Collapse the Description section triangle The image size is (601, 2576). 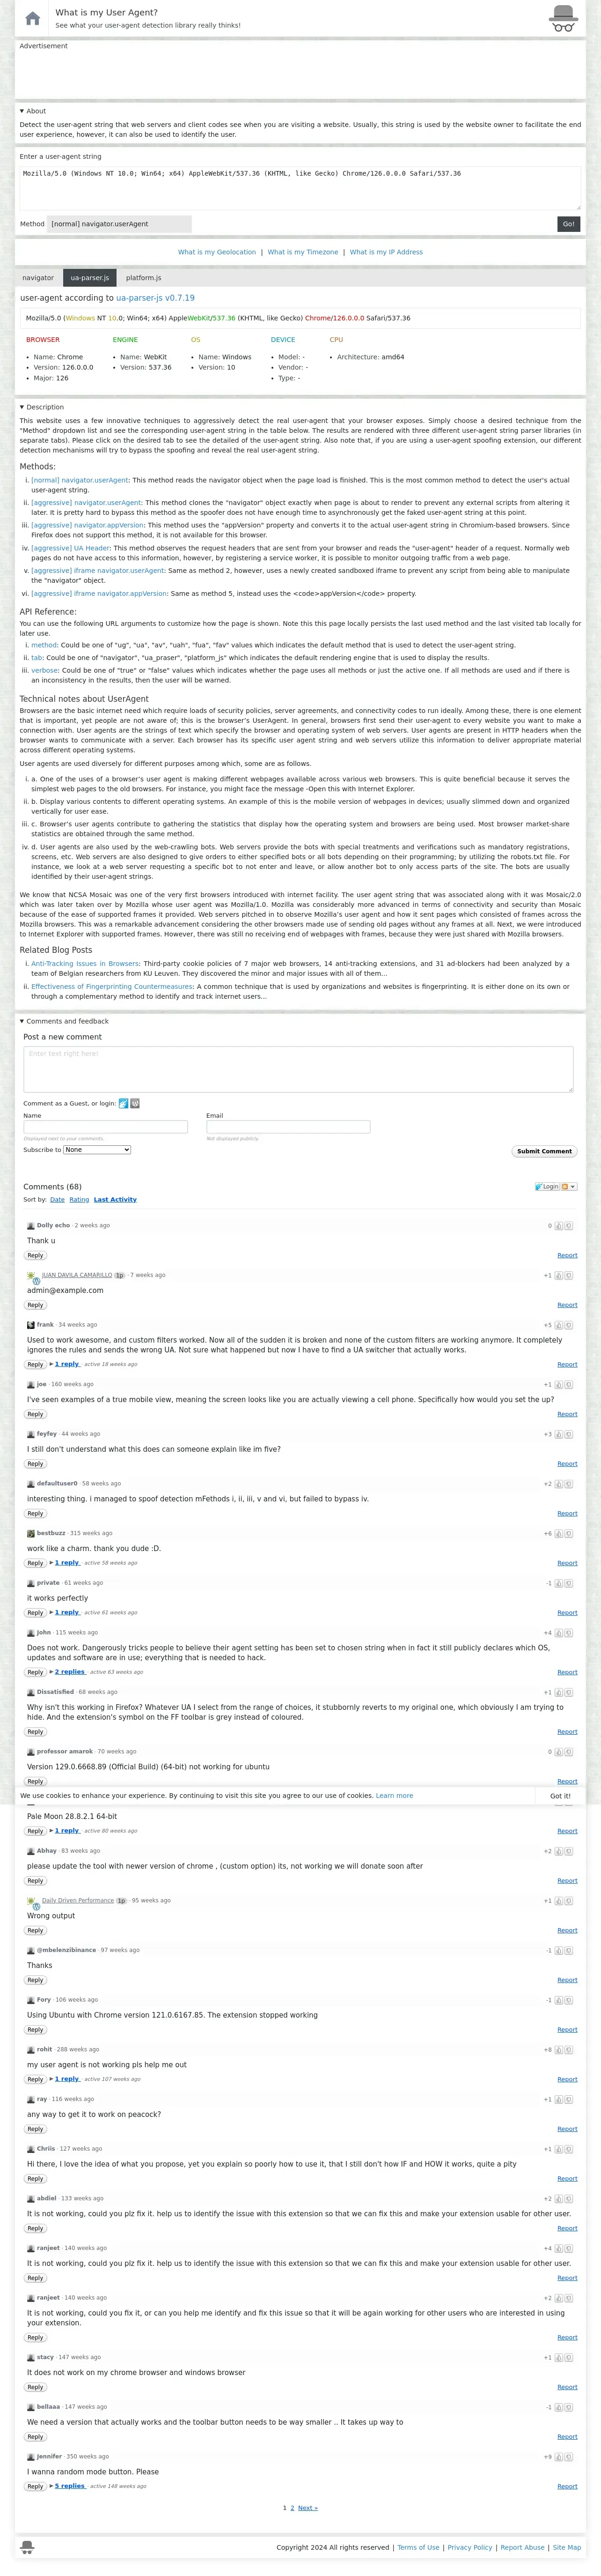click(x=22, y=407)
